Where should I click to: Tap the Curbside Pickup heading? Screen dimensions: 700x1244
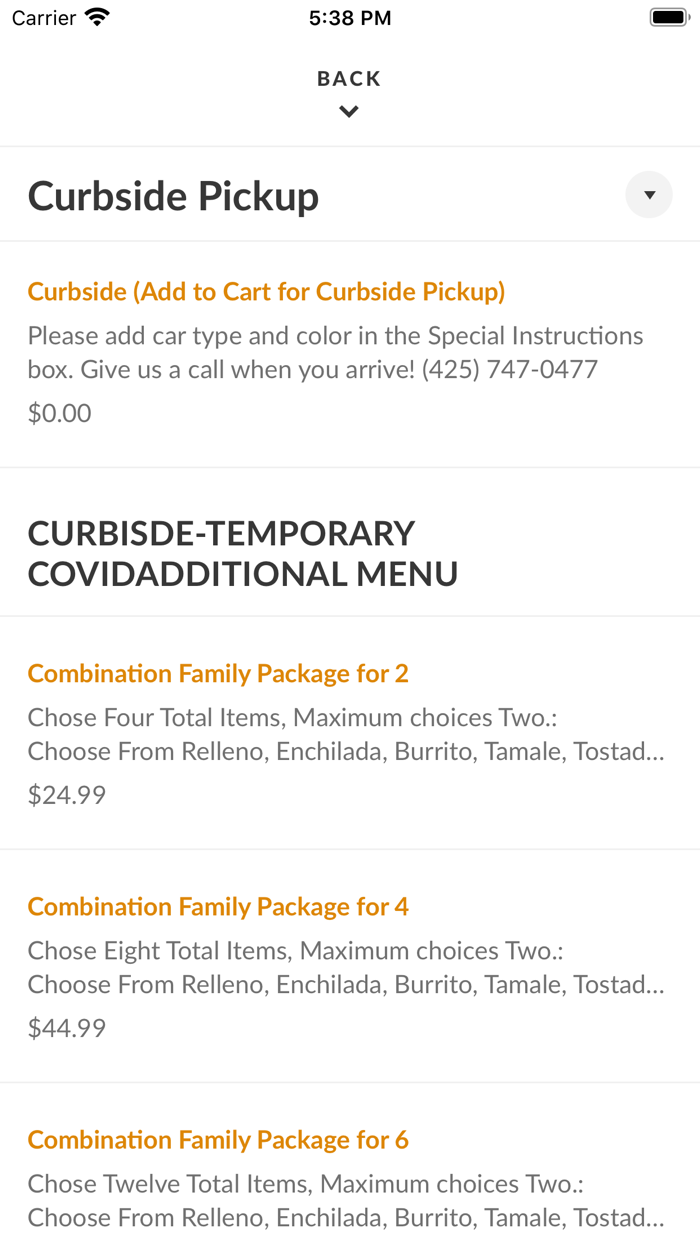pyautogui.click(x=173, y=196)
